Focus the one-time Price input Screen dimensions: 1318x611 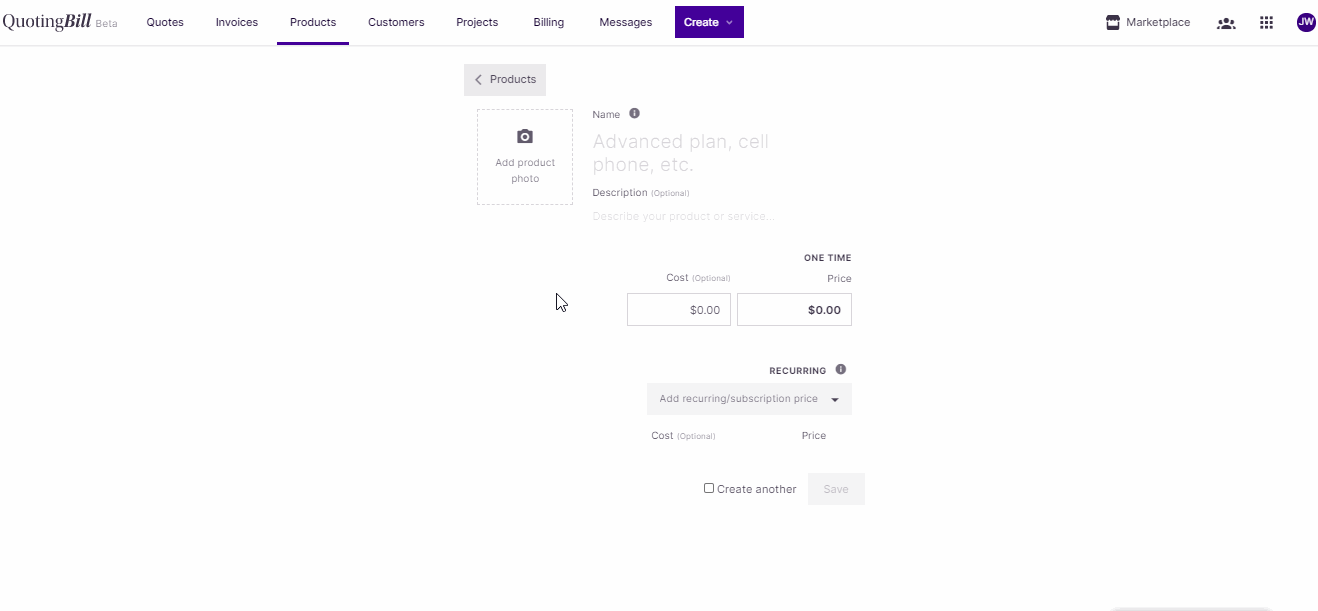tap(794, 310)
